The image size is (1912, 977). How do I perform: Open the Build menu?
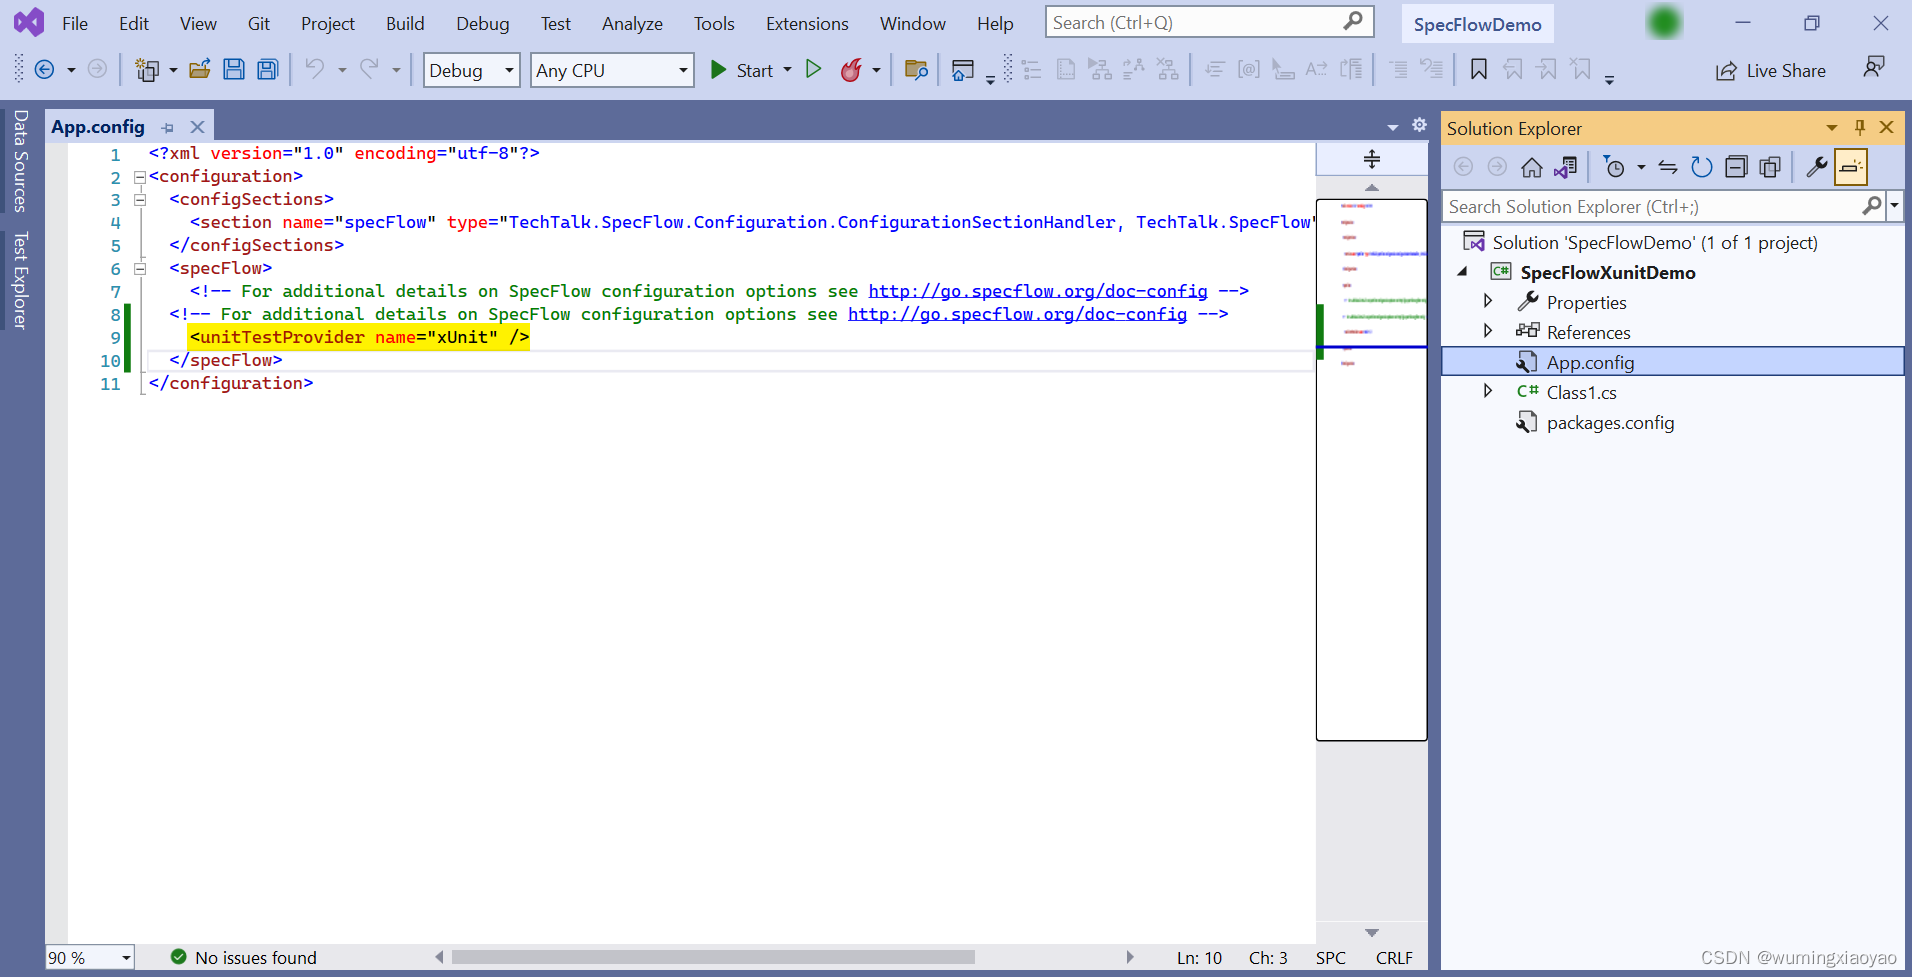pyautogui.click(x=405, y=23)
